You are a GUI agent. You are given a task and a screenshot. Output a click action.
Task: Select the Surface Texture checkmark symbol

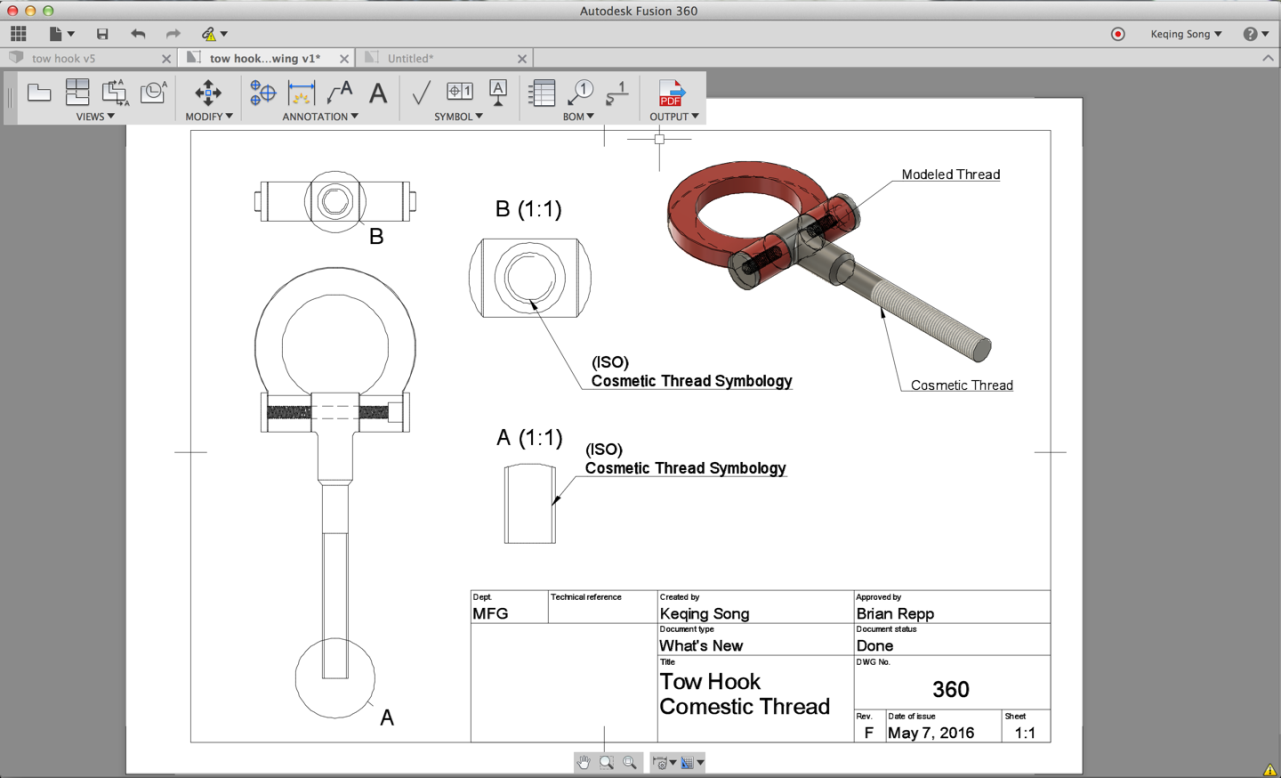click(421, 93)
